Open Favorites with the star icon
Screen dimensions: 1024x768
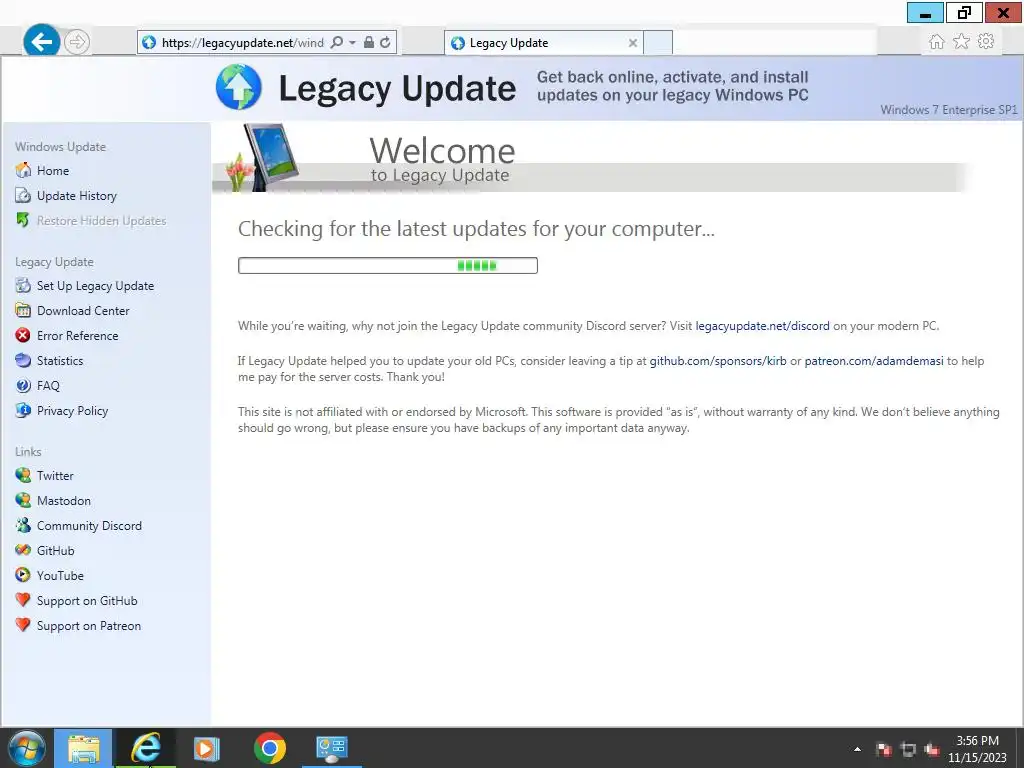point(961,42)
